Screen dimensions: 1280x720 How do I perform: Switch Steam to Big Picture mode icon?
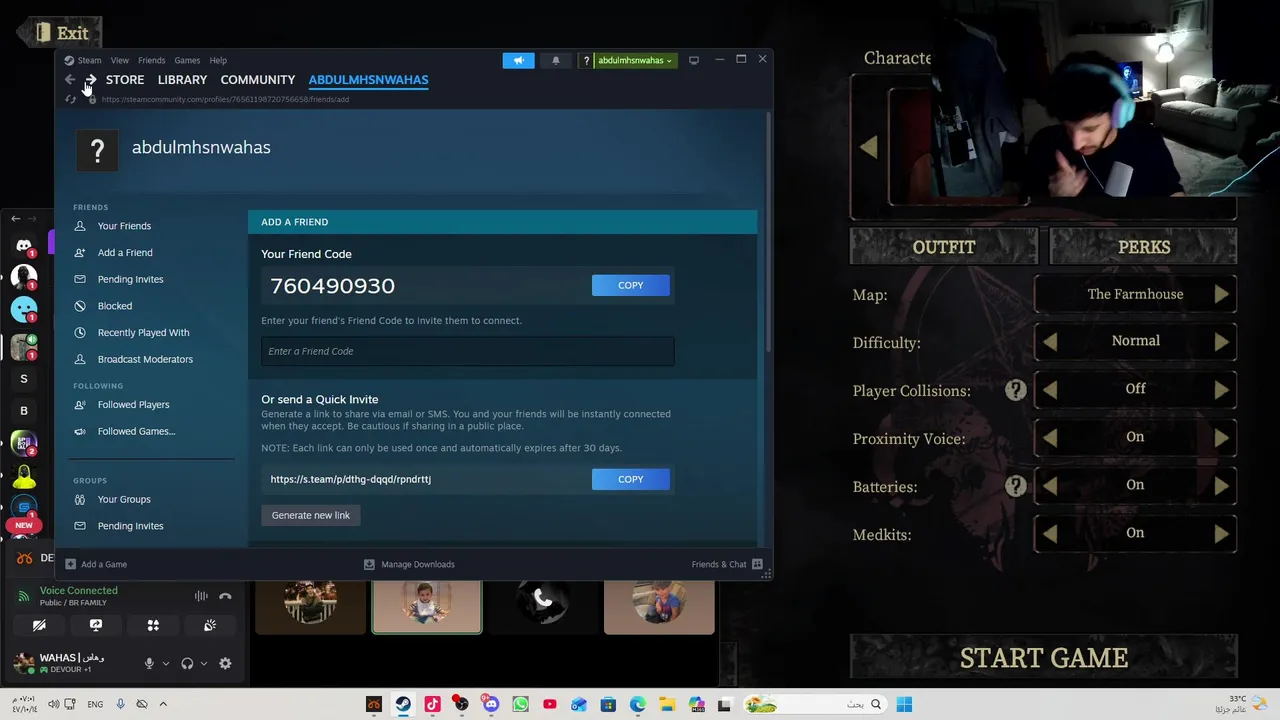(693, 60)
